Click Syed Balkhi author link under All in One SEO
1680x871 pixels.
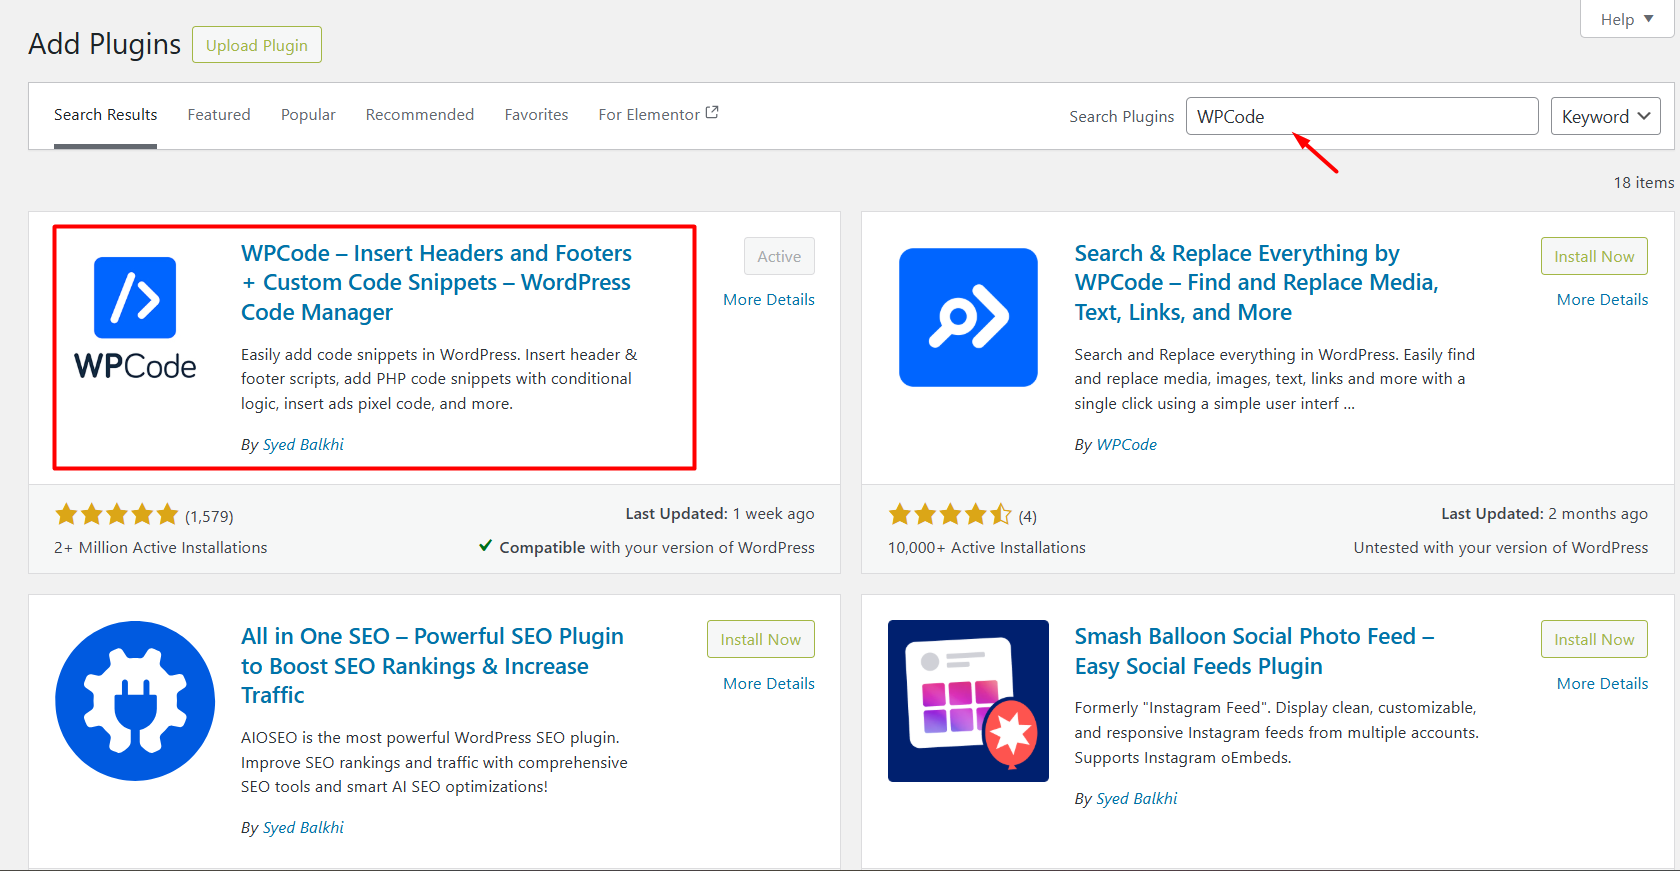[303, 828]
